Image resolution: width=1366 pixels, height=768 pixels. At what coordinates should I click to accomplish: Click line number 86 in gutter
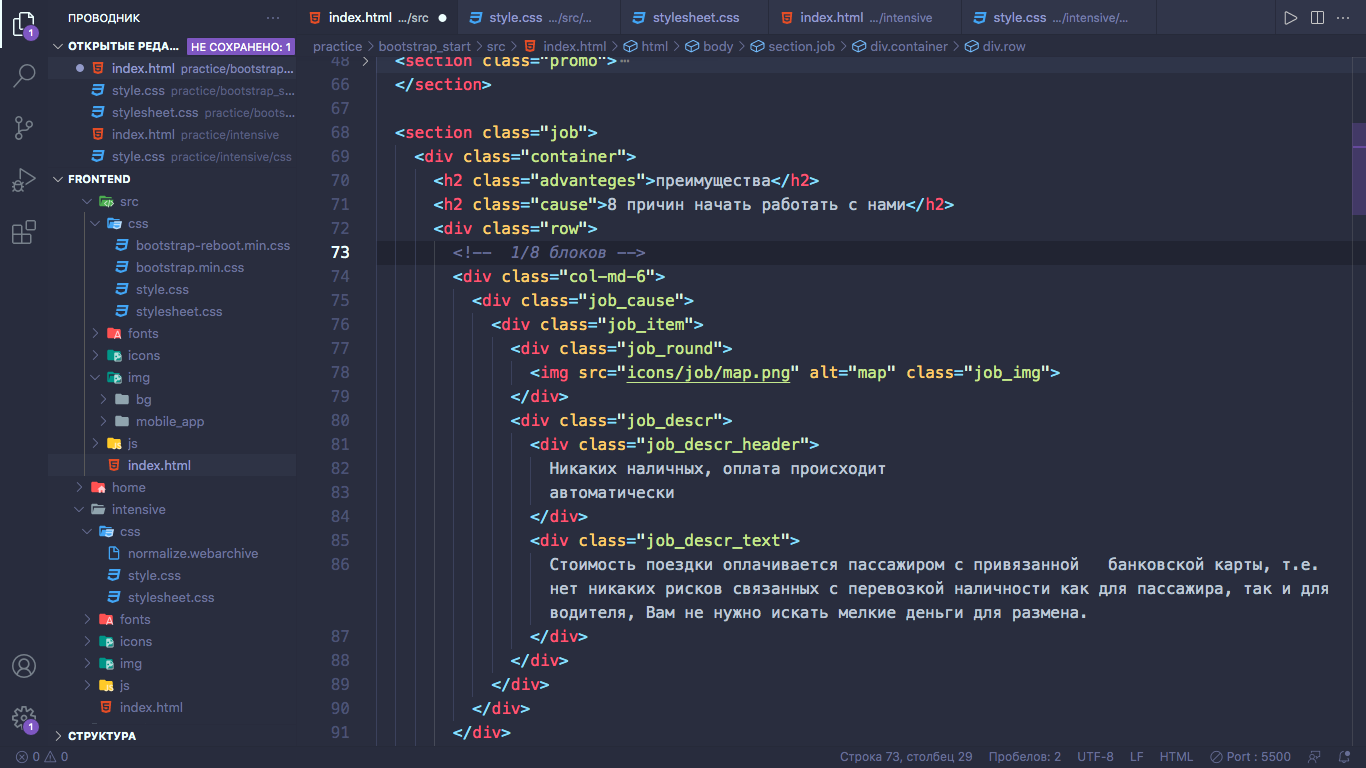(339, 564)
